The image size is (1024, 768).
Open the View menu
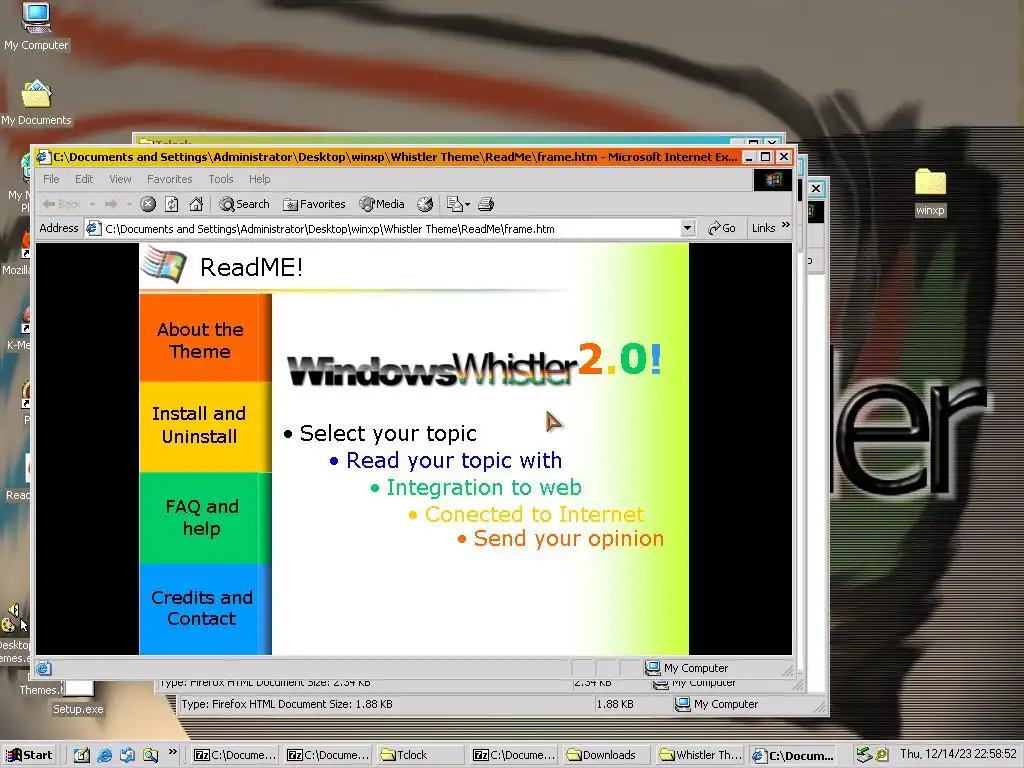coord(120,179)
